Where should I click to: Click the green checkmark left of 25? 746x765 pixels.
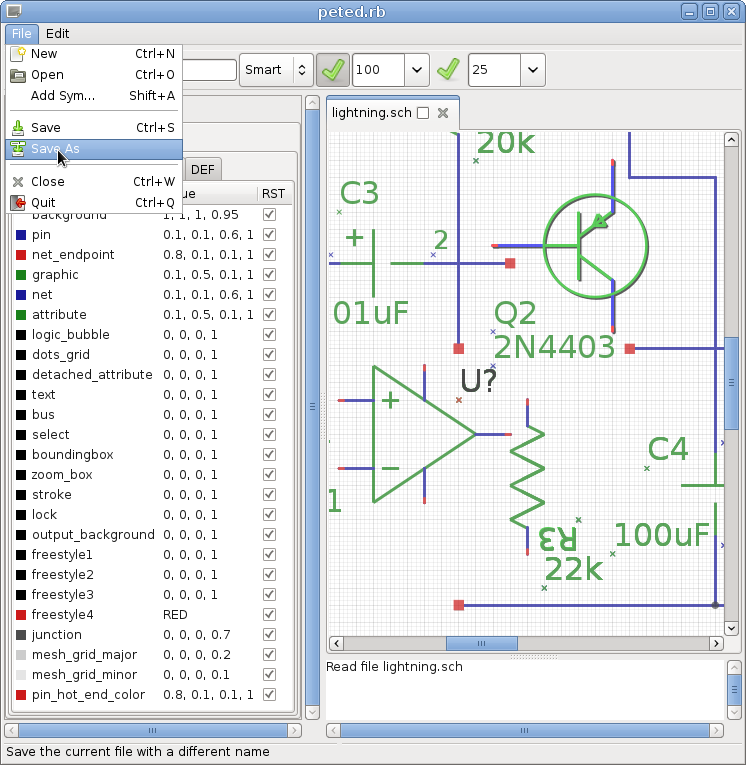[x=449, y=70]
